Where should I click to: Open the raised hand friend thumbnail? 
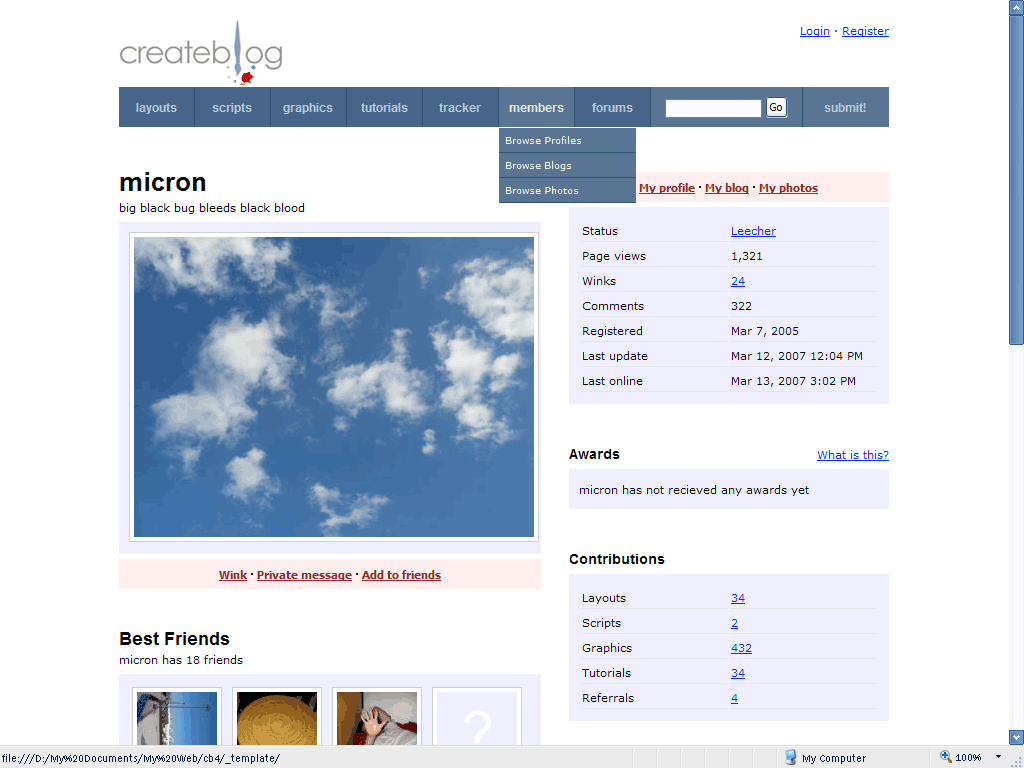377,718
